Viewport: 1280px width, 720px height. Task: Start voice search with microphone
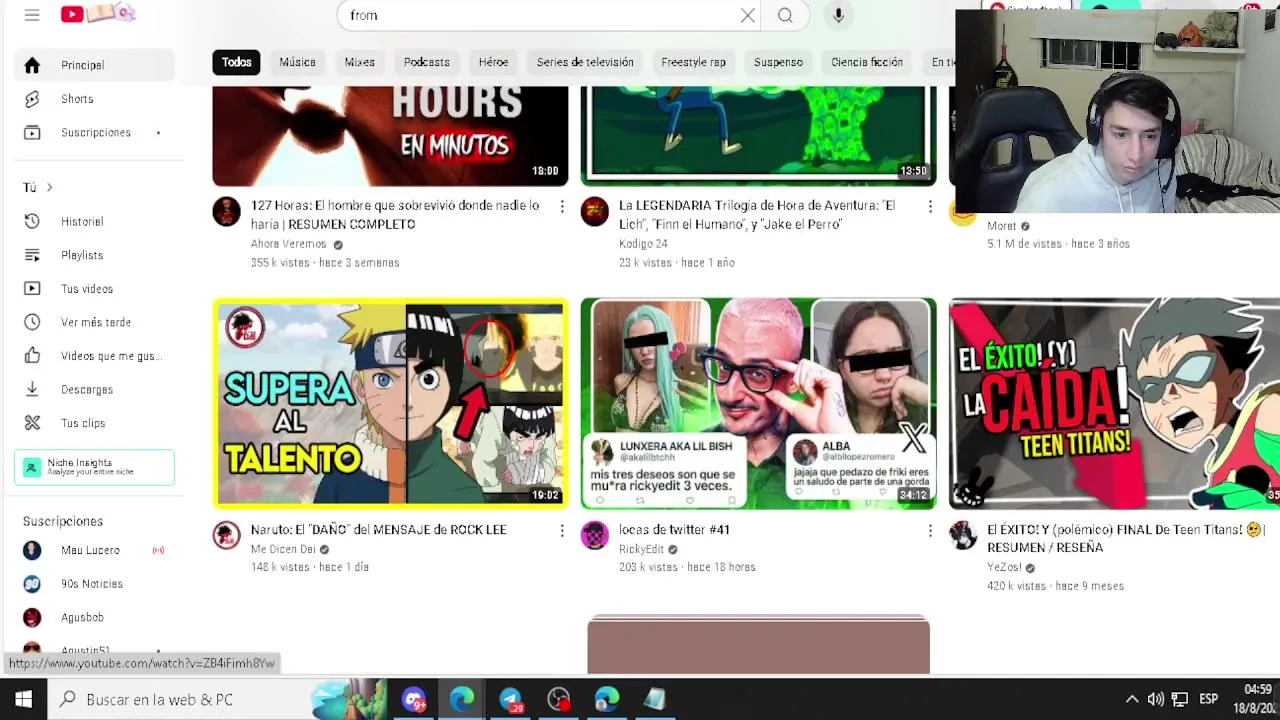click(x=838, y=15)
